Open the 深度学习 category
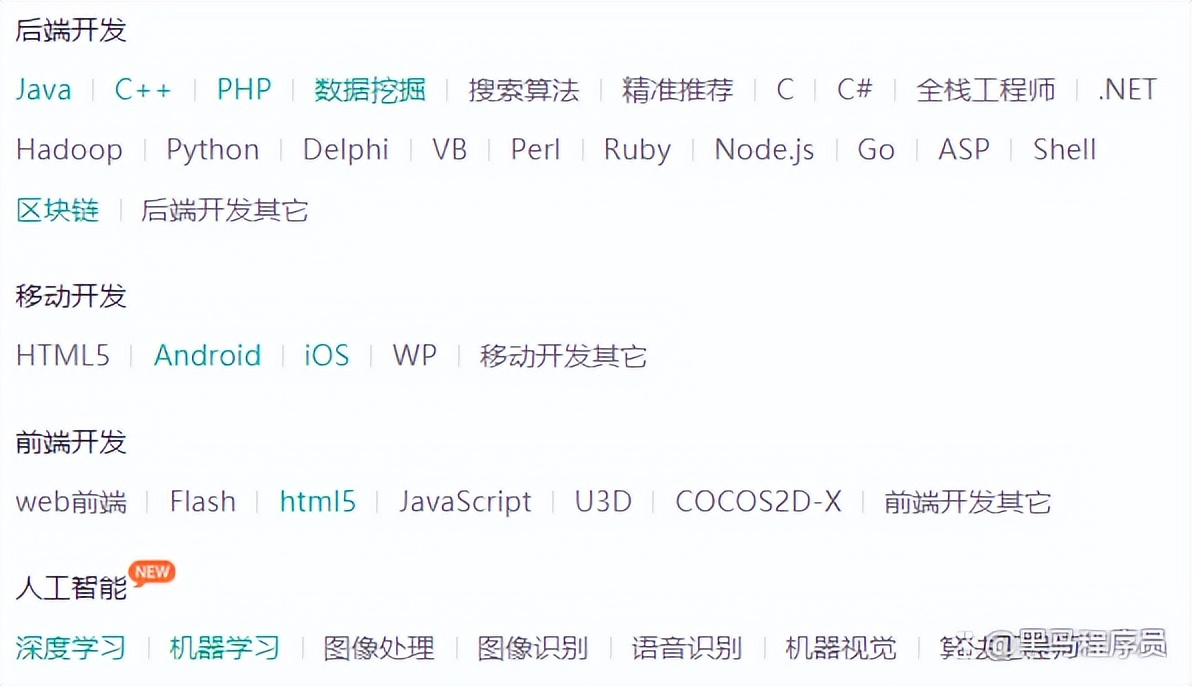 70,647
